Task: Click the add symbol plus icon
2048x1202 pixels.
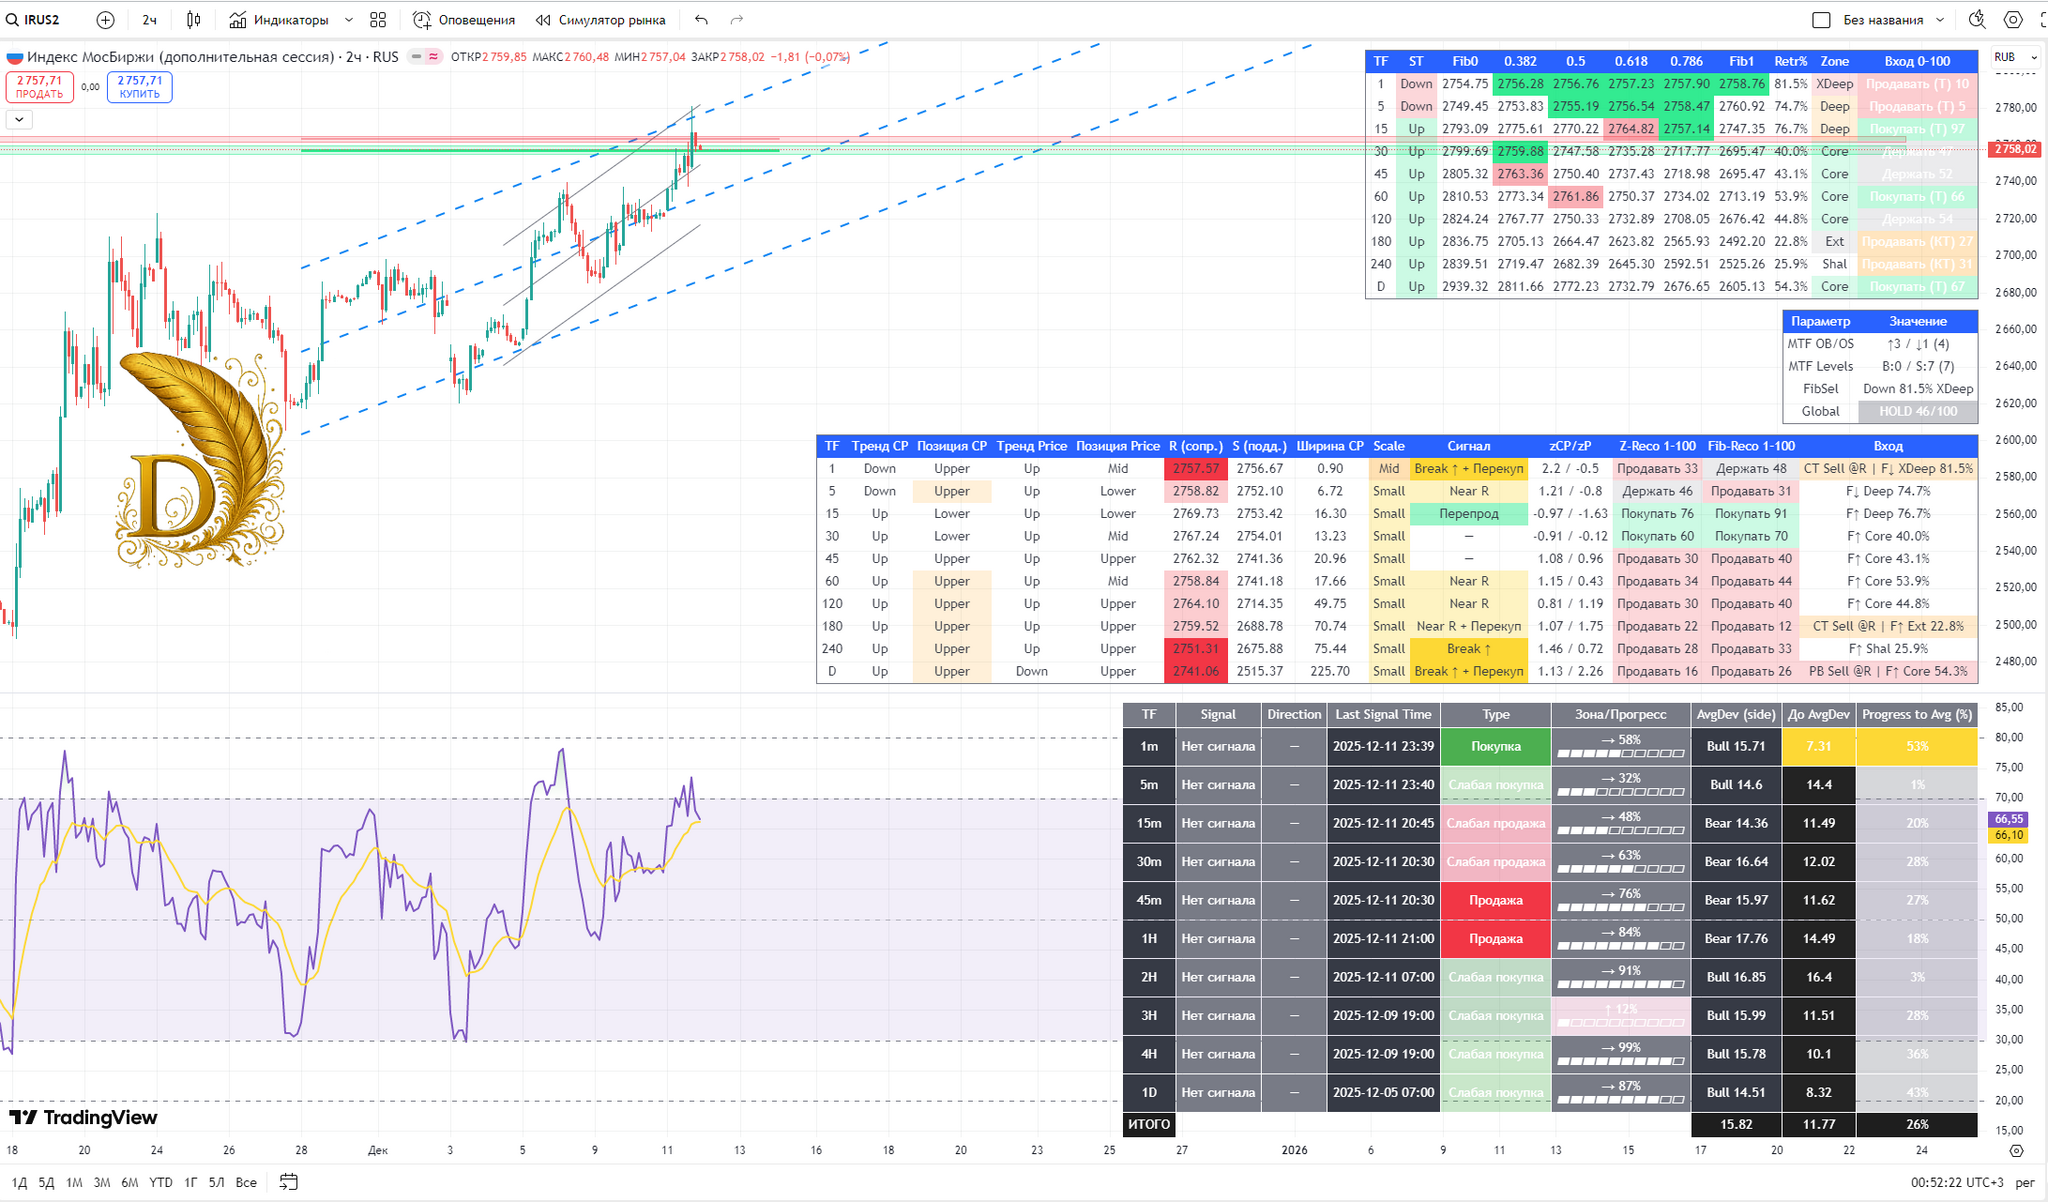Action: coord(105,20)
